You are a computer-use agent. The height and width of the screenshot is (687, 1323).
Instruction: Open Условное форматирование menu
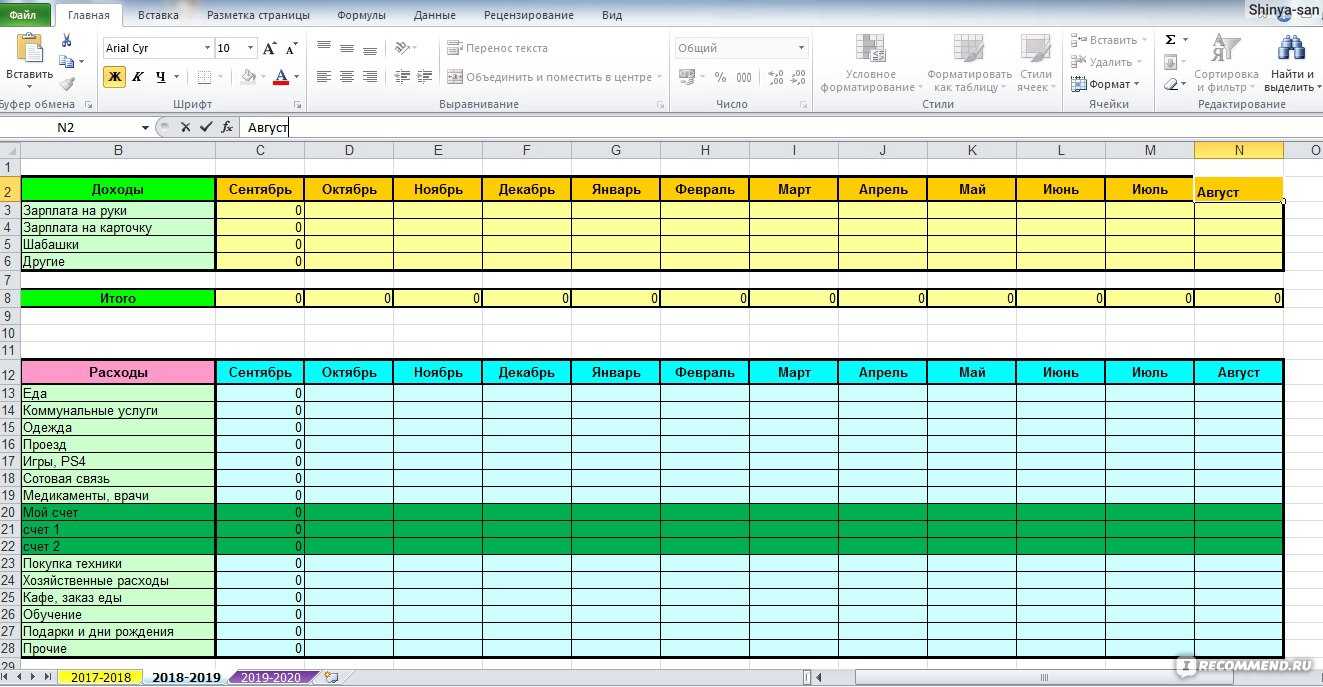point(870,63)
